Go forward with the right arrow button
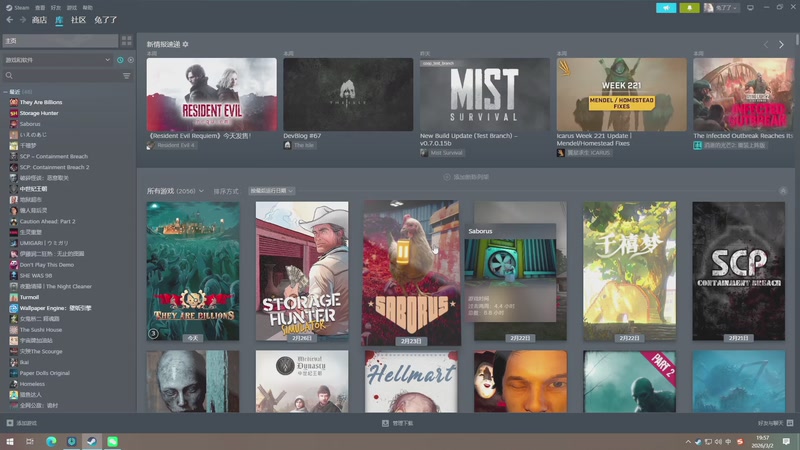 (22, 19)
